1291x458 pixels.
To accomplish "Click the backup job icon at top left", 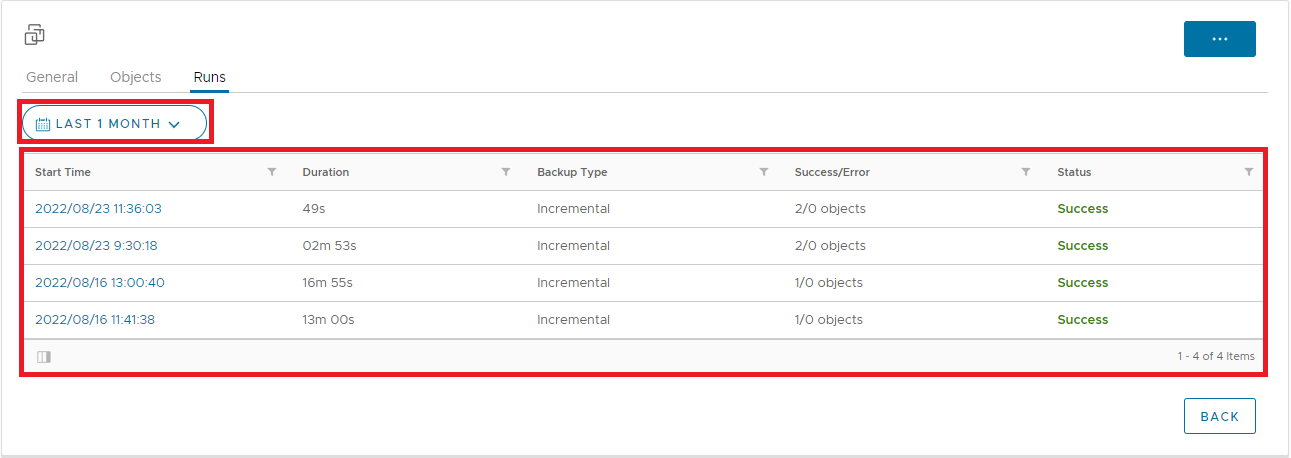I will [x=35, y=35].
